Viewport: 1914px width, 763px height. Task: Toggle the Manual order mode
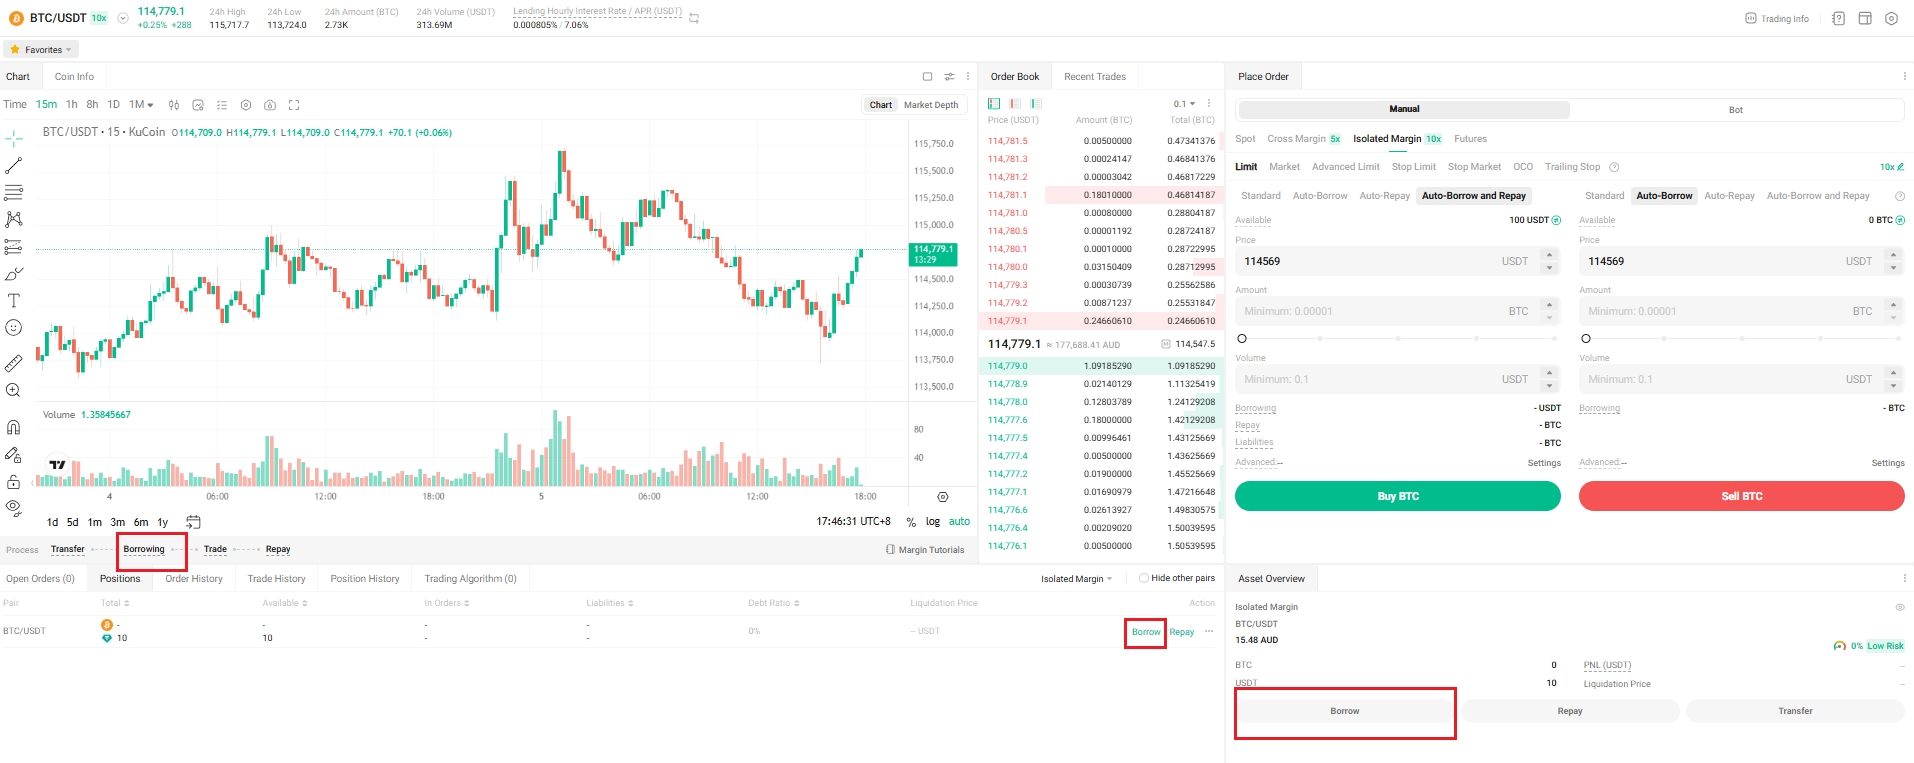(1403, 109)
